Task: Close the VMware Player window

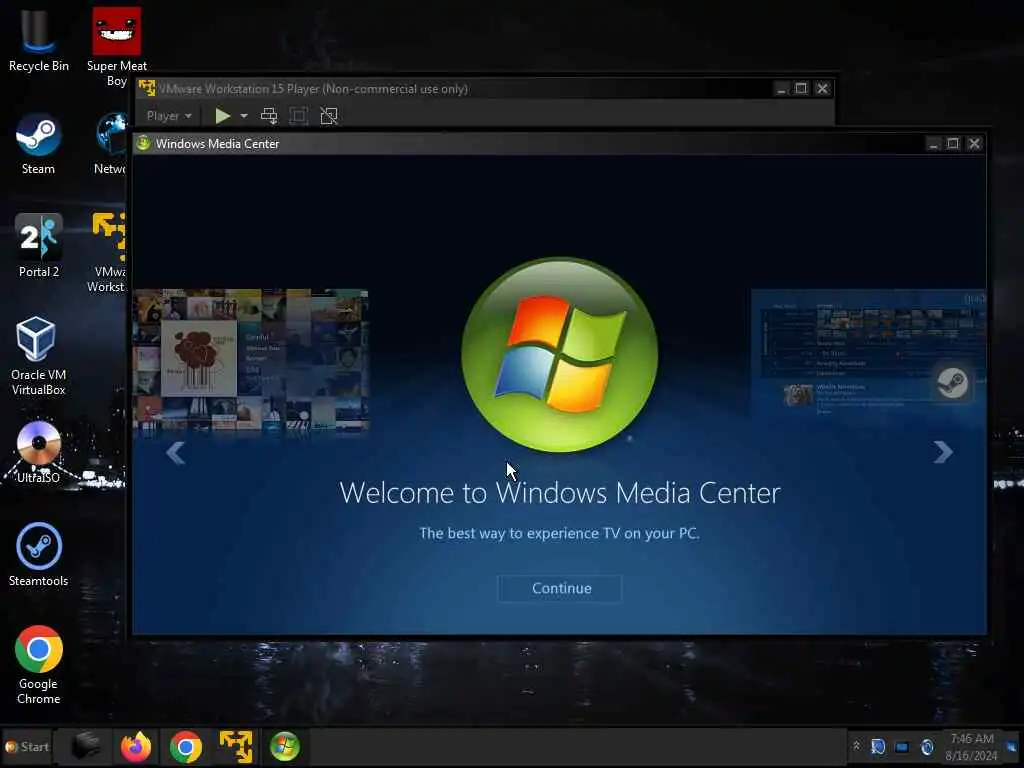Action: pos(822,88)
